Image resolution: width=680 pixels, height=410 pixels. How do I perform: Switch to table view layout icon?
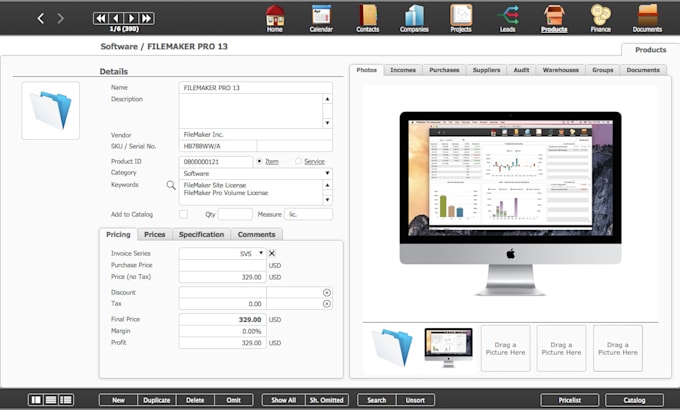(x=66, y=400)
